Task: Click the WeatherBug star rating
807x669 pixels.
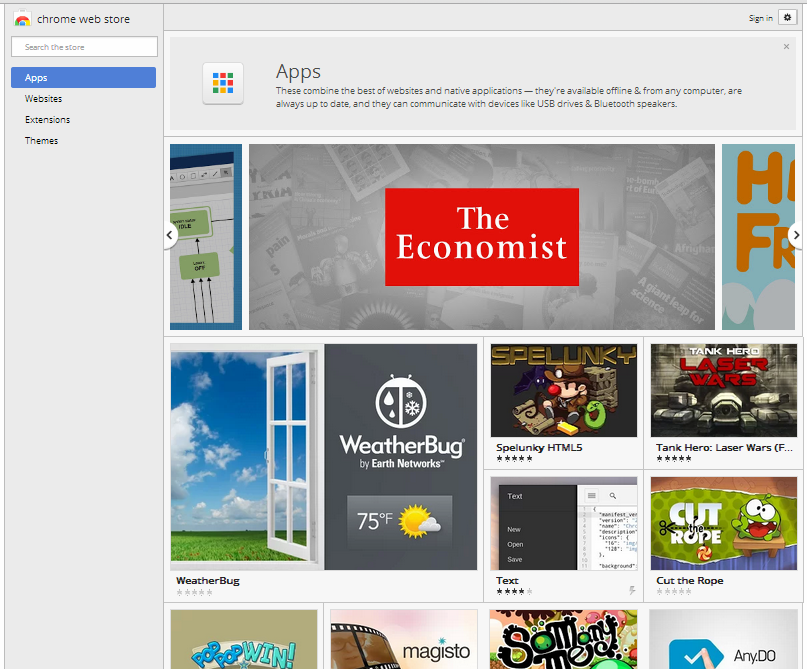Action: tap(194, 592)
